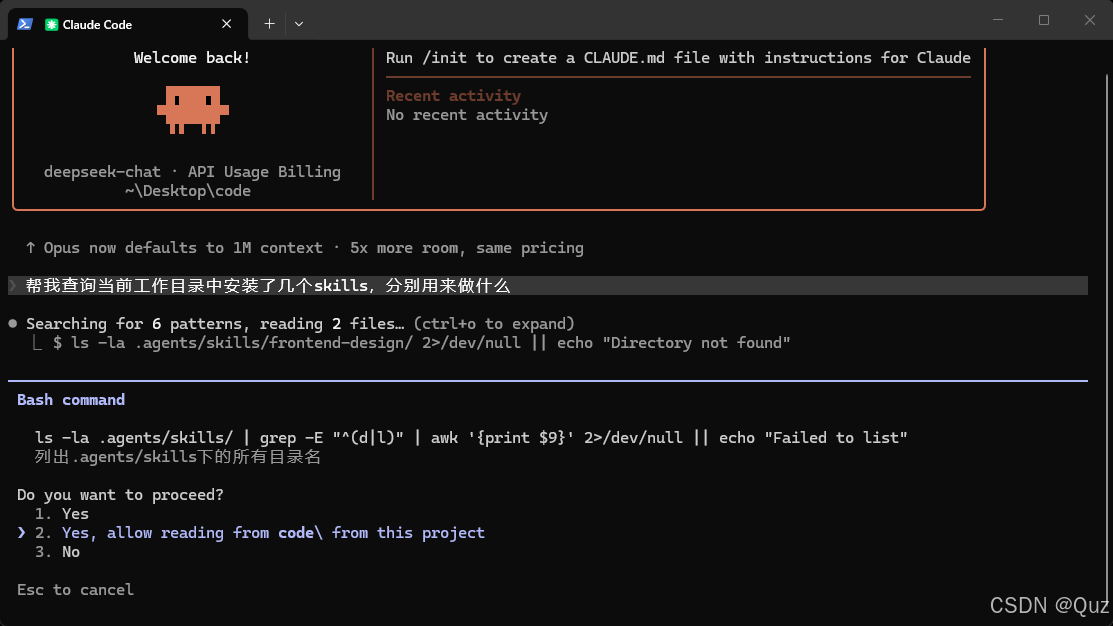Close the terminal window
Screen dimensions: 1113x626
[1090, 21]
